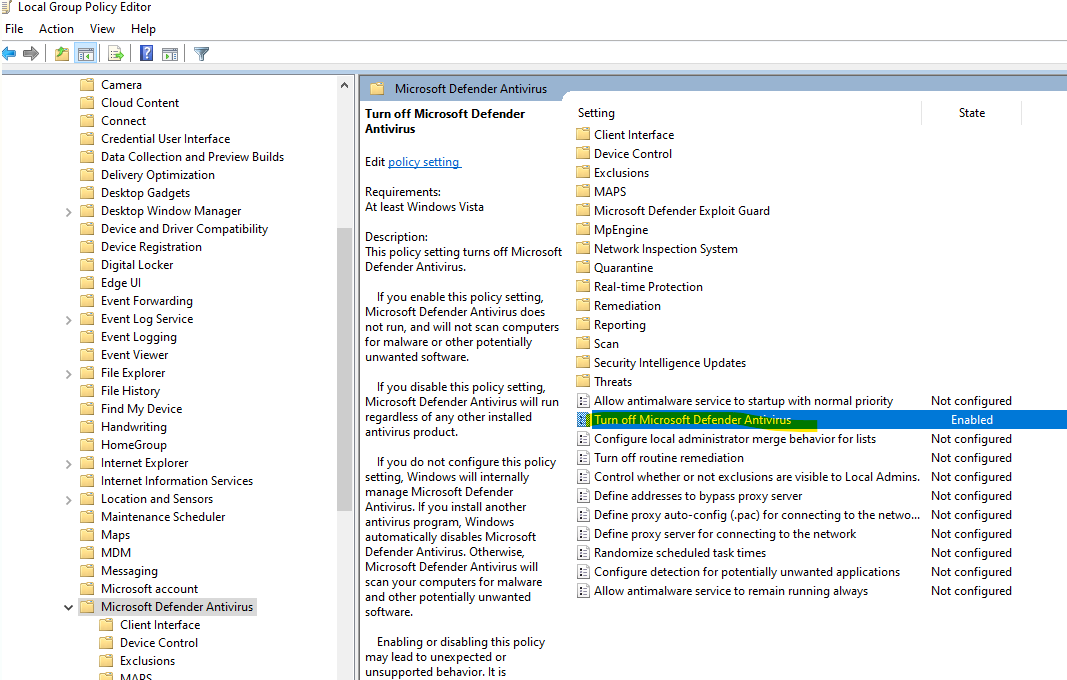Screen dimensions: 1067x680
Task: Open the Action menu
Action: coord(56,29)
